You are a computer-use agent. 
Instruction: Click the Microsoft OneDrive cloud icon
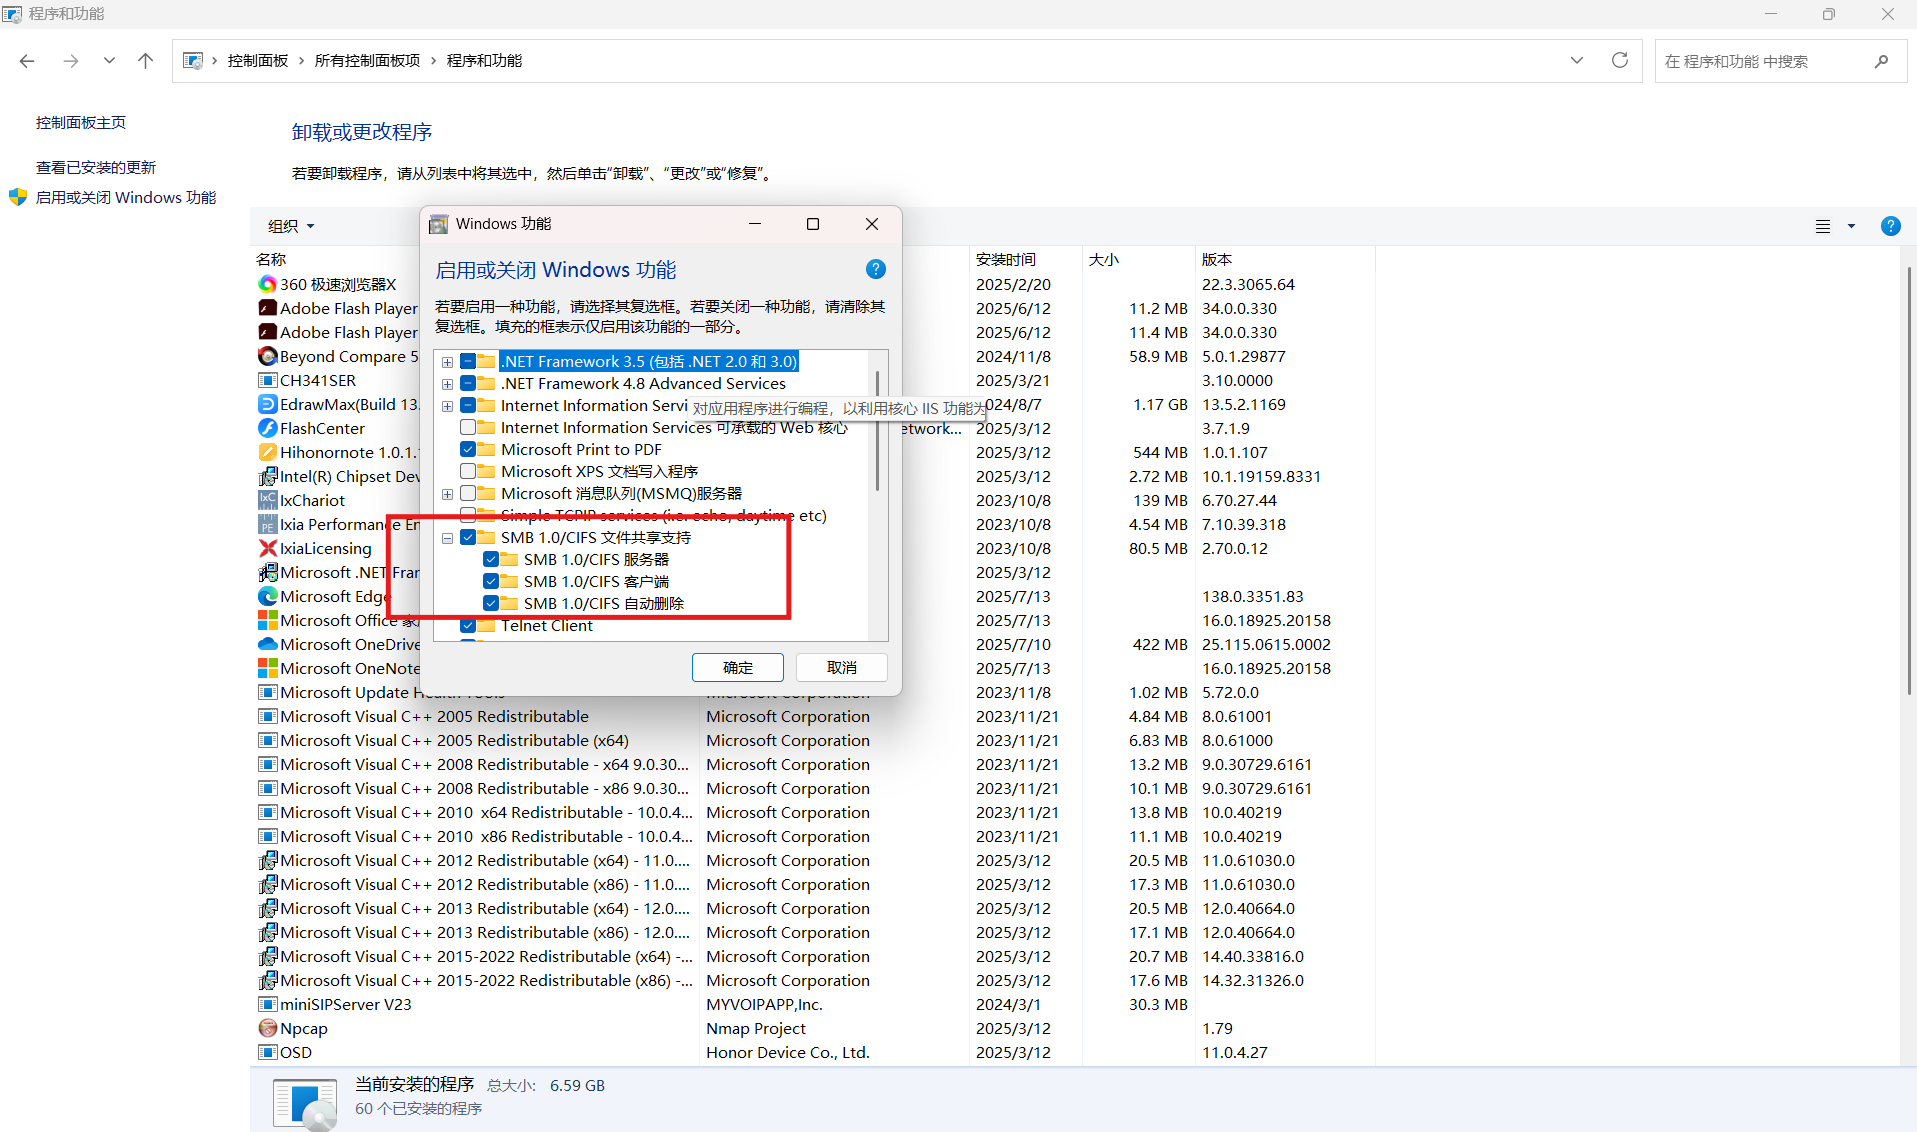[x=267, y=644]
